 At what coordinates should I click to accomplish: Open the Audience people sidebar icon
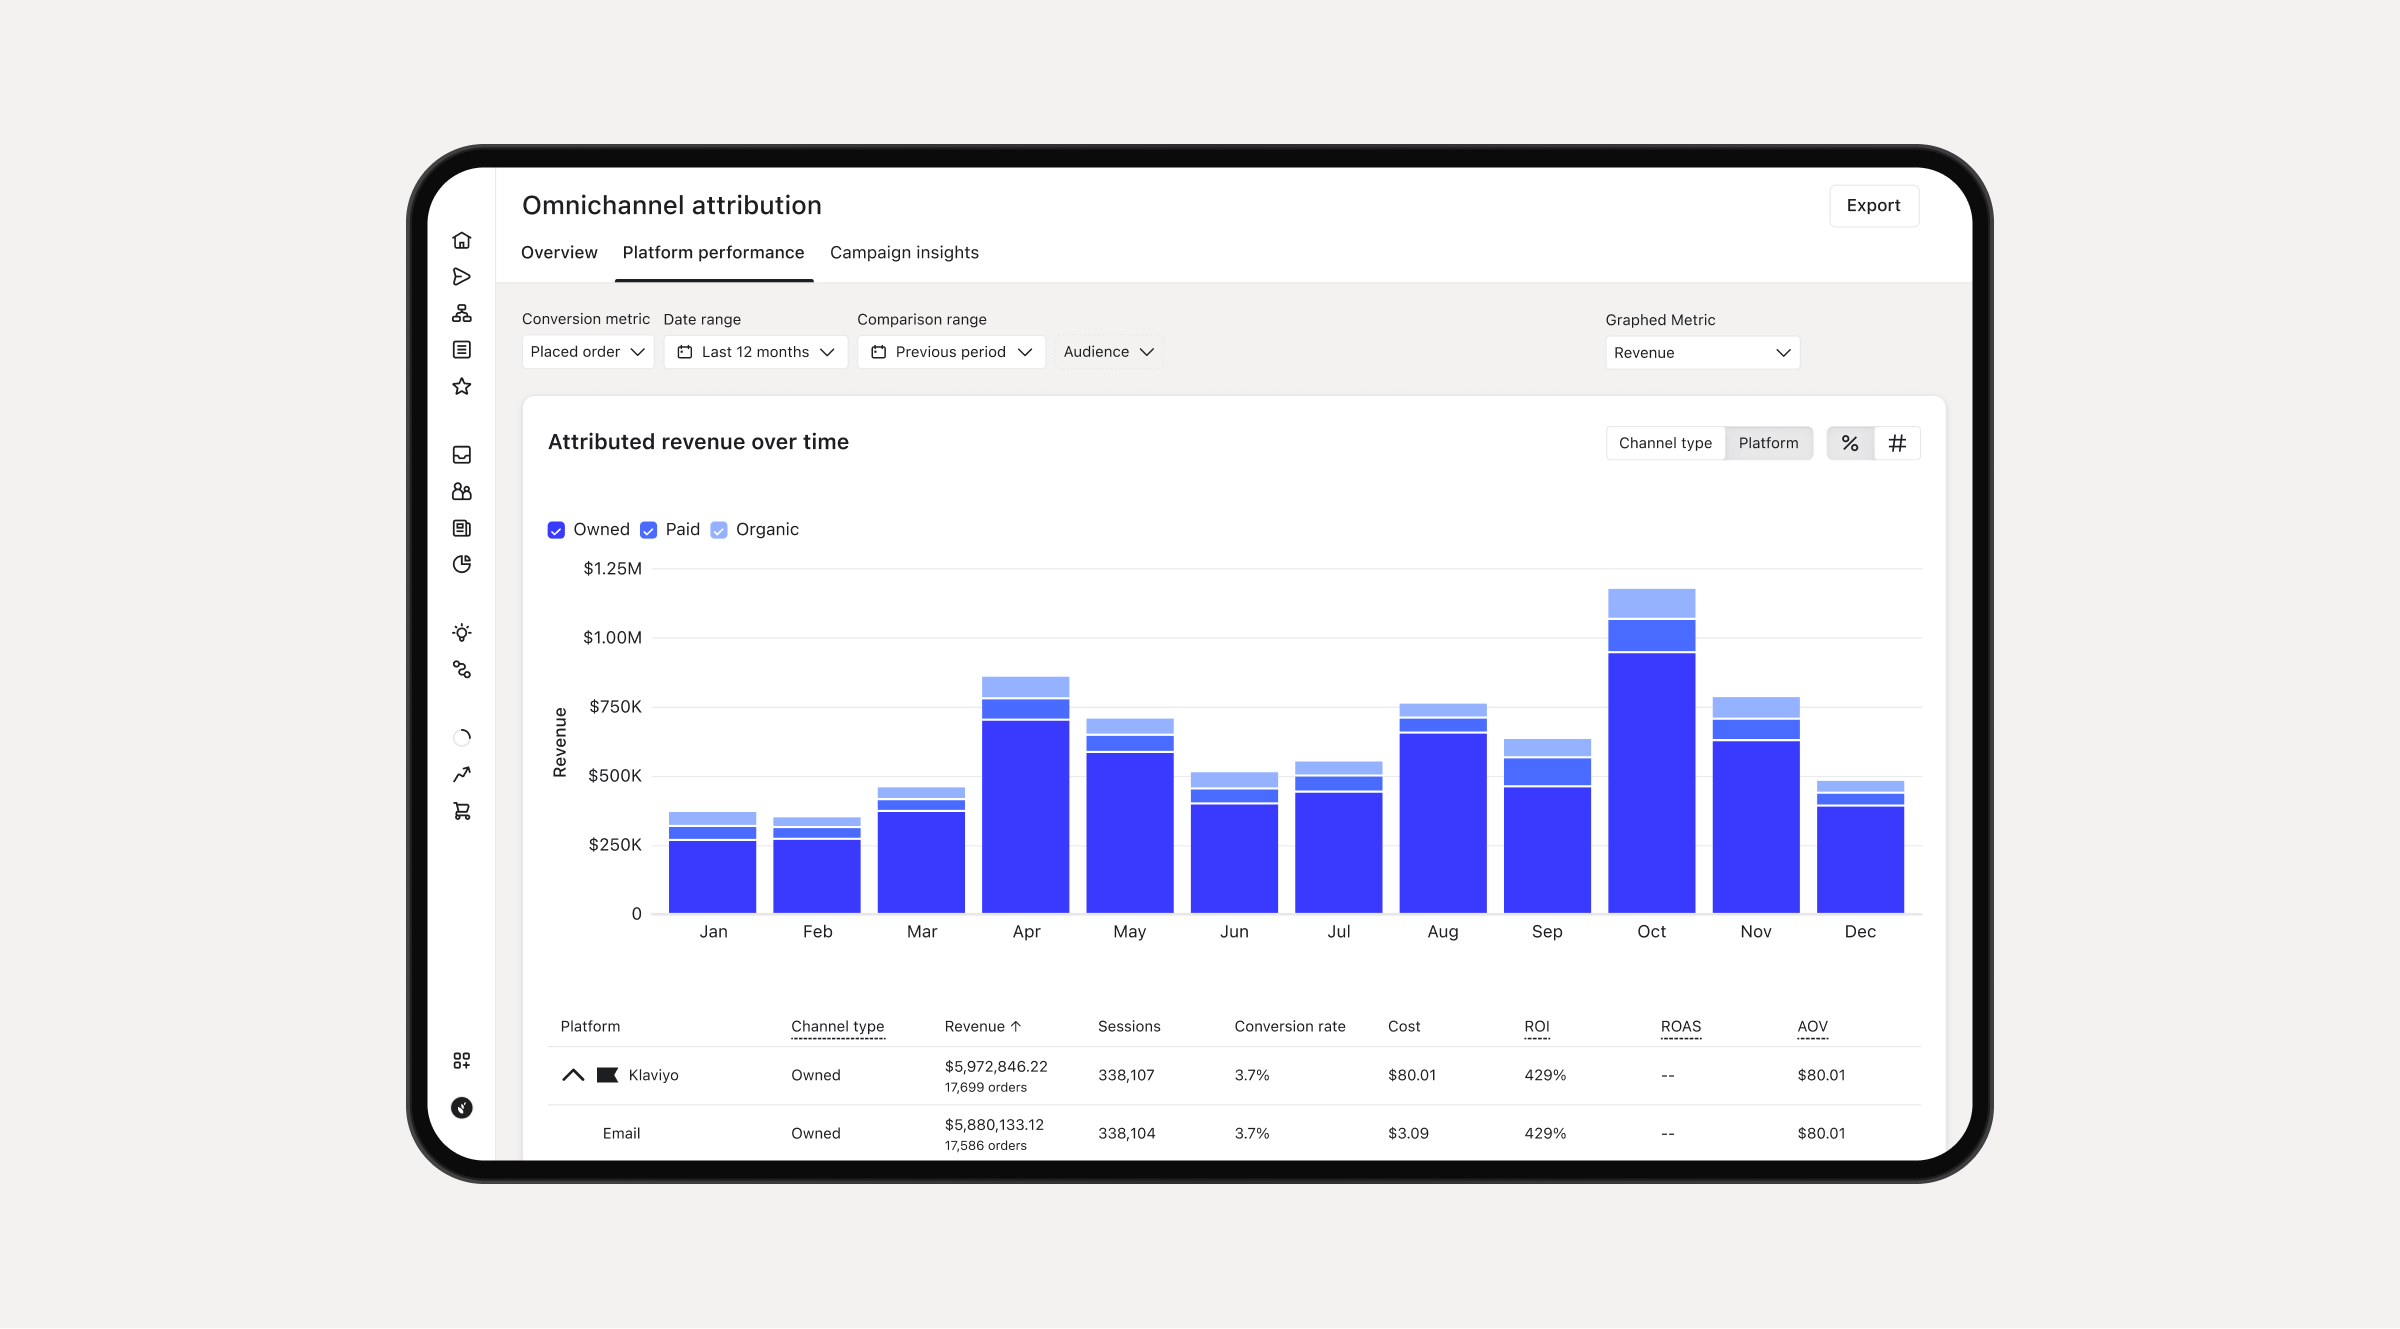(x=461, y=491)
